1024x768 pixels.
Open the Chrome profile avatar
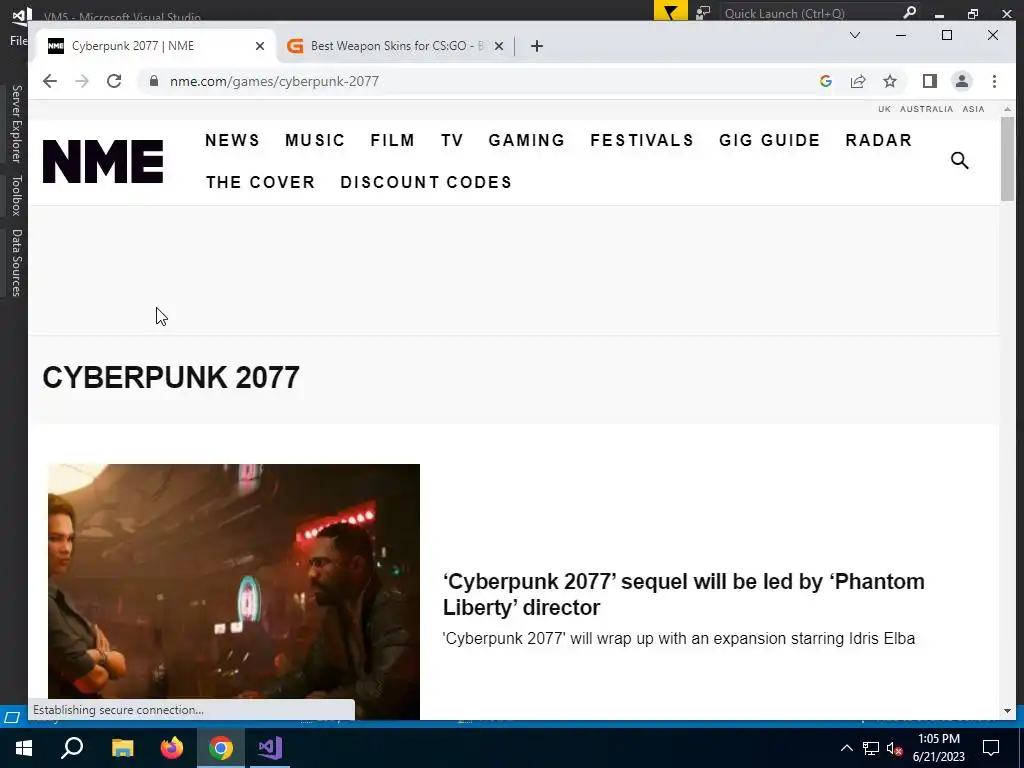click(961, 81)
